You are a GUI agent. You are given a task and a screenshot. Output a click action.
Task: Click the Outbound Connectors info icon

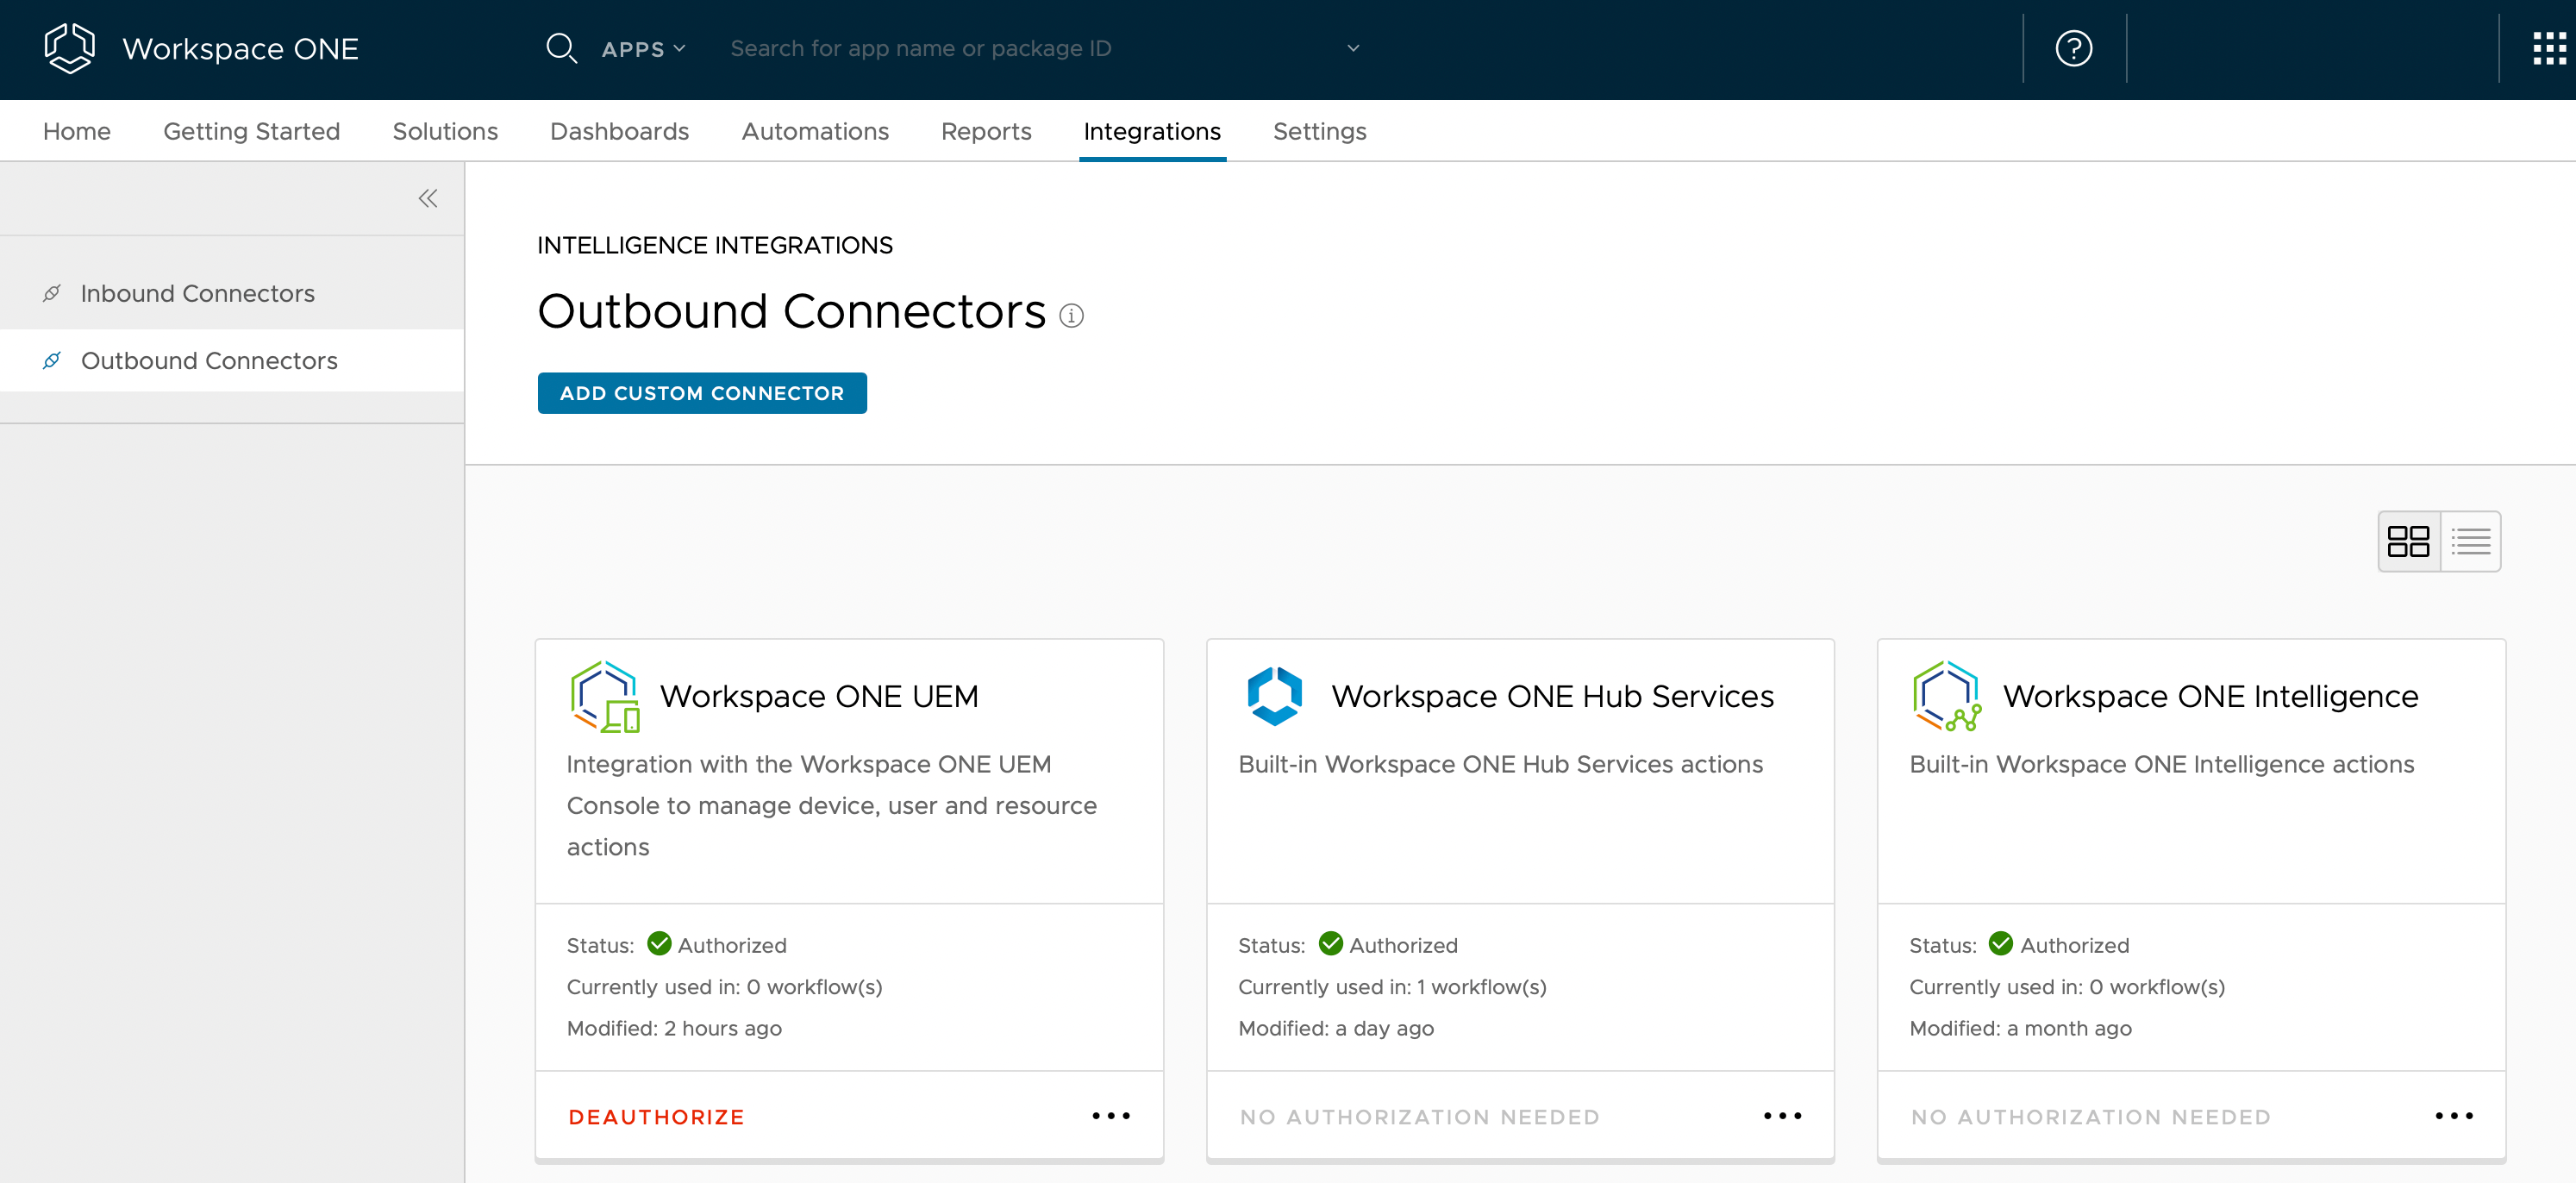pyautogui.click(x=1071, y=316)
